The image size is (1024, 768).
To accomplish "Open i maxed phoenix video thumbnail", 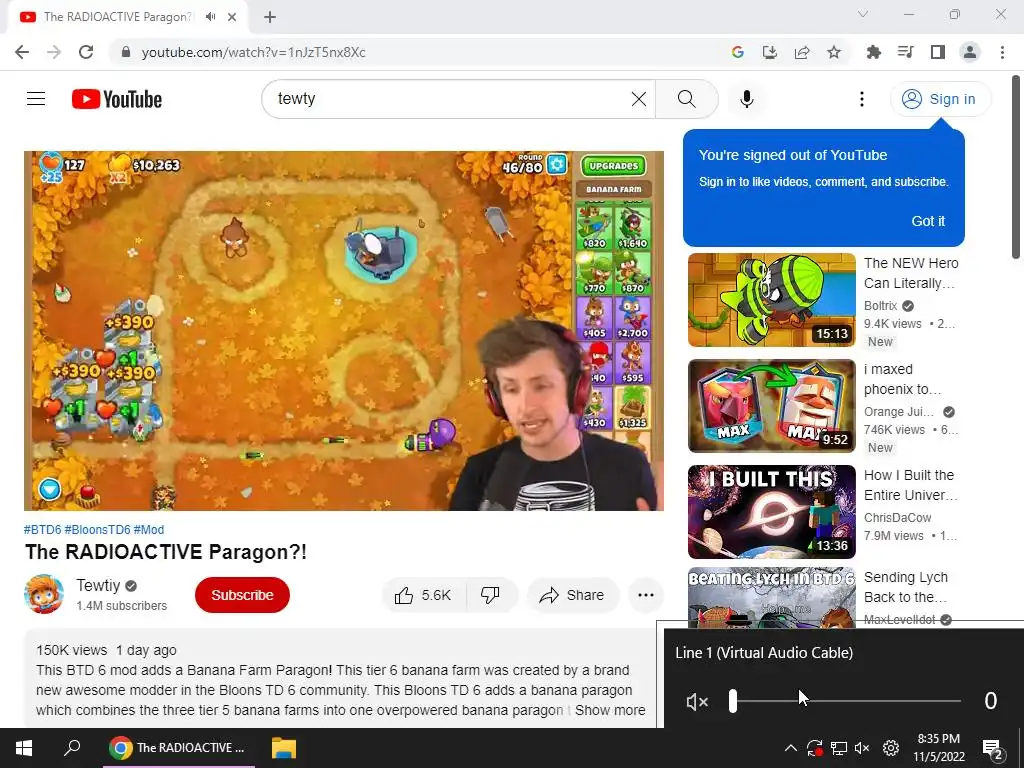I will [771, 406].
